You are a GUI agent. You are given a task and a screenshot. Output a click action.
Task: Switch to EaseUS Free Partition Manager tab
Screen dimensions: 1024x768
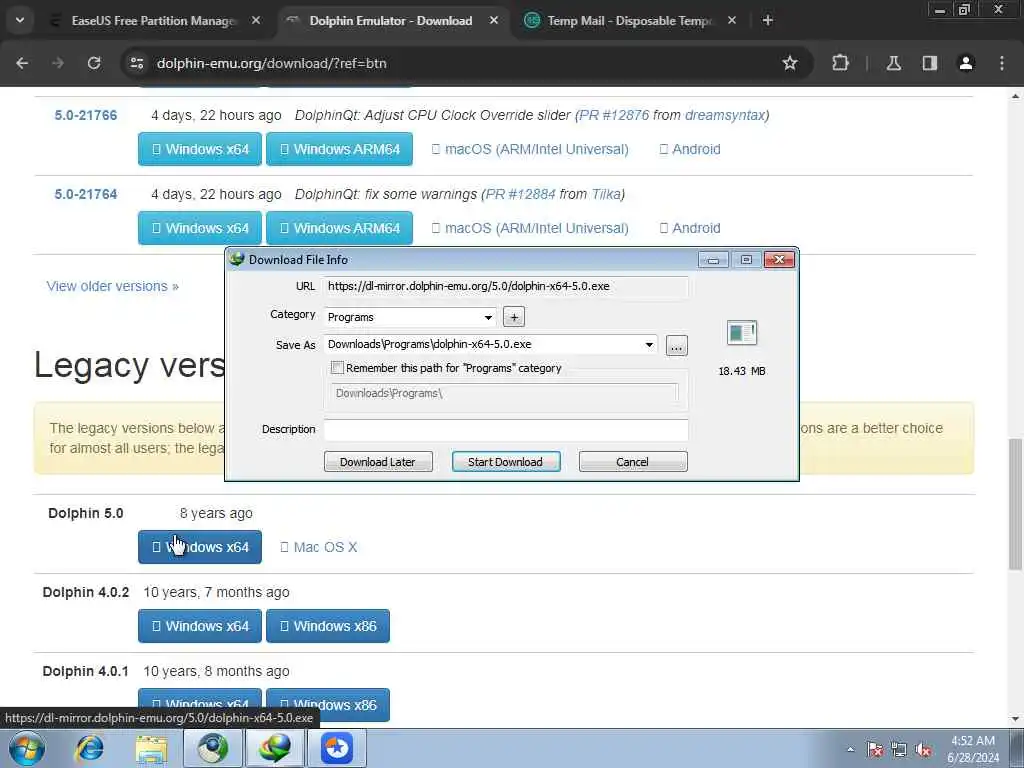(155, 21)
